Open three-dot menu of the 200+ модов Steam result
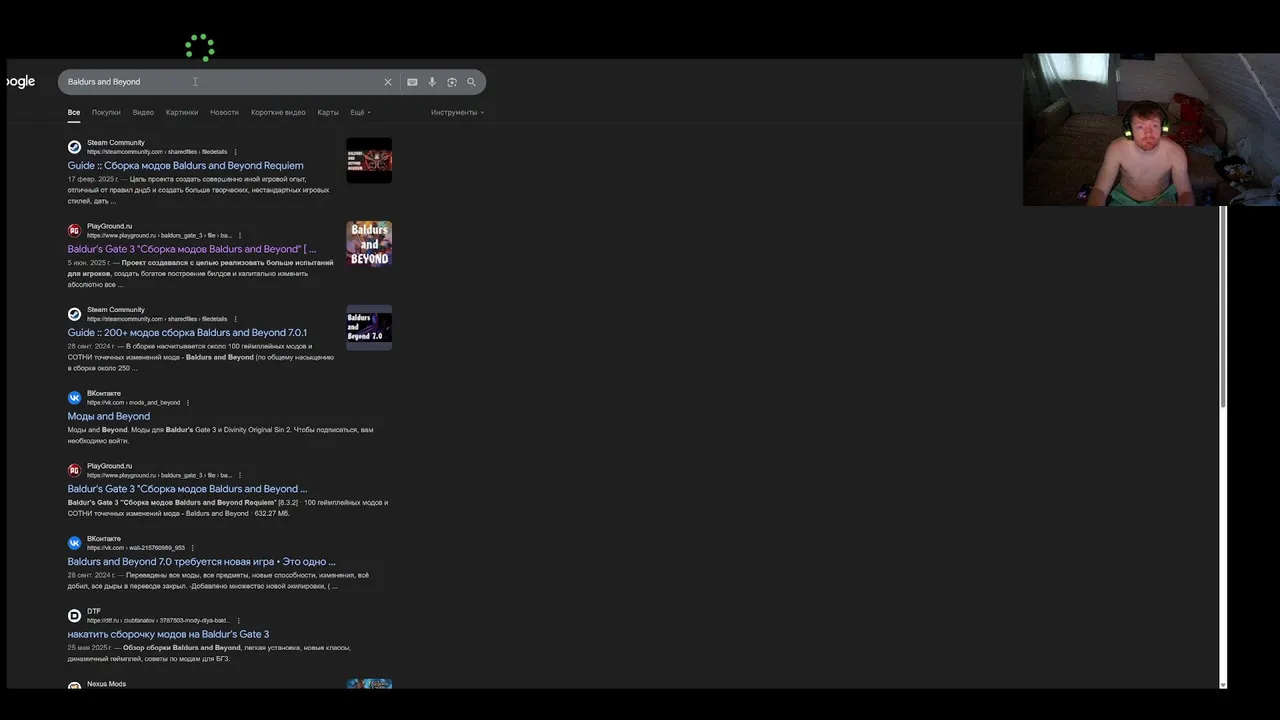The height and width of the screenshot is (720, 1280). pos(235,319)
